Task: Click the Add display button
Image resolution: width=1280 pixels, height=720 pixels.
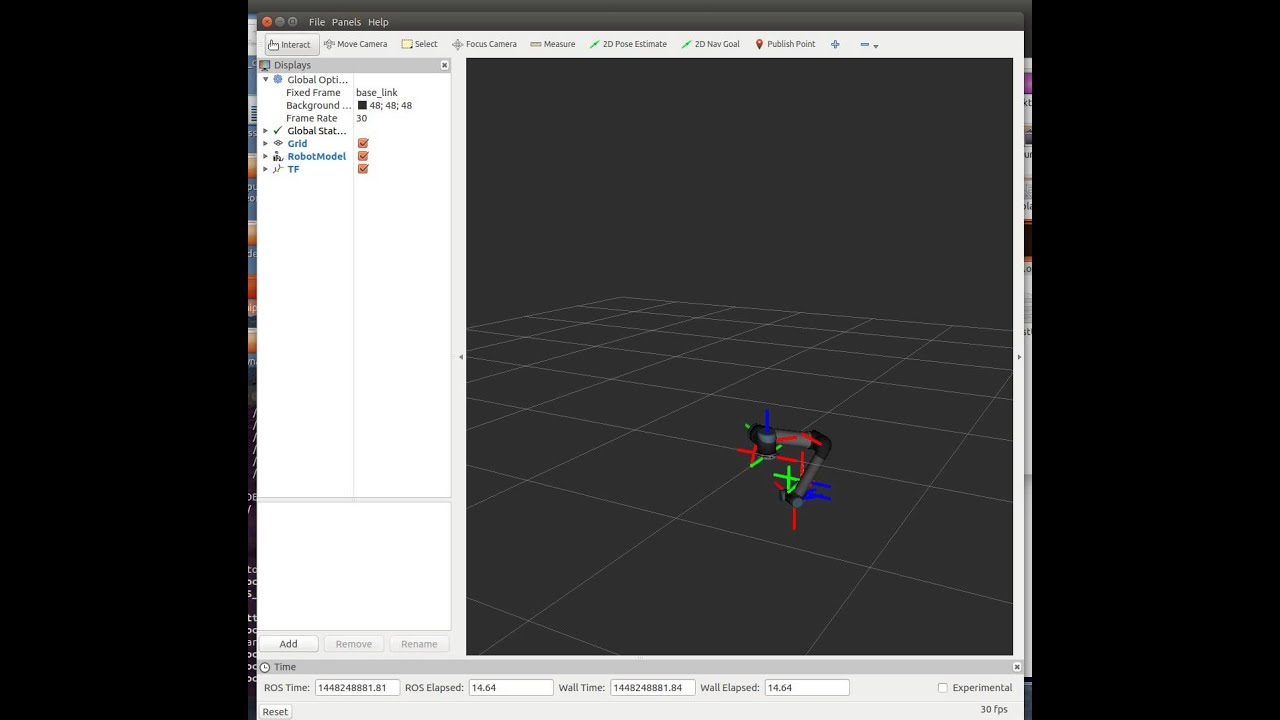Action: click(288, 644)
